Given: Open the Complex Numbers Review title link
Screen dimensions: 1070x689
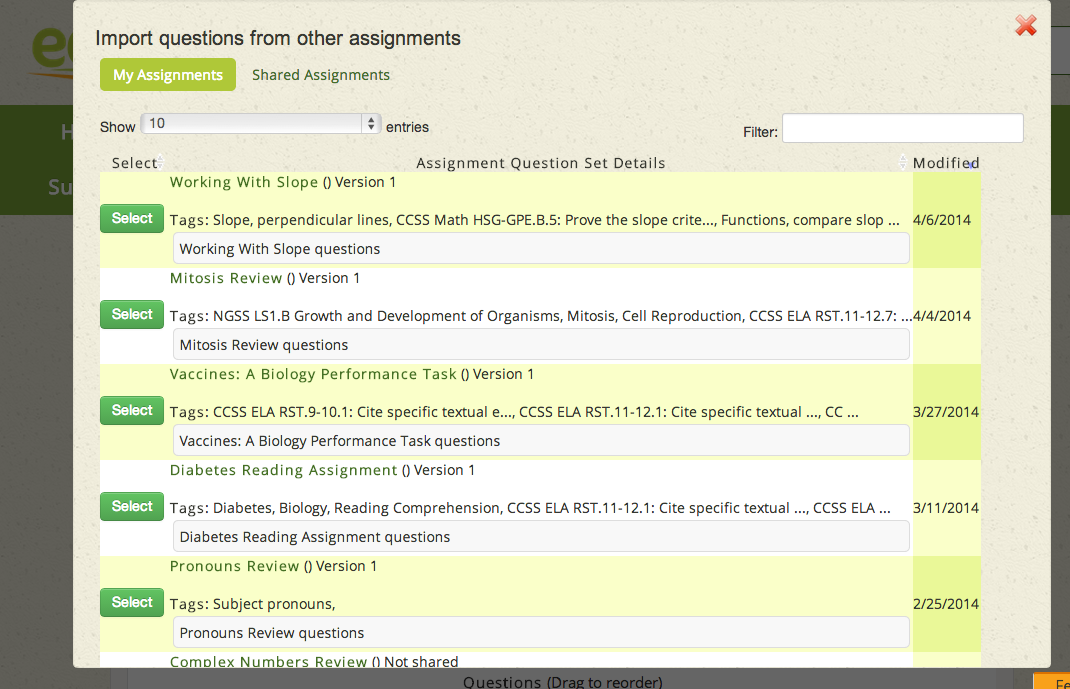Looking at the screenshot, I should [x=268, y=661].
